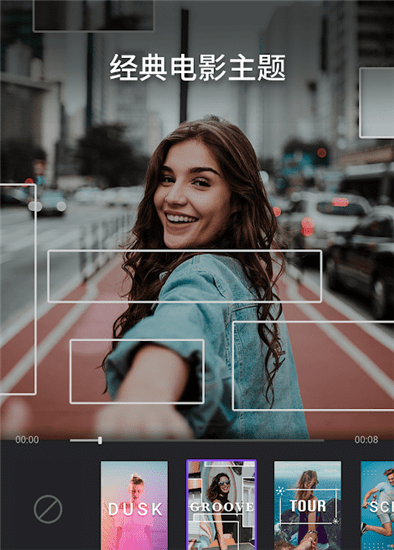The width and height of the screenshot is (394, 550).
Task: Seek to the middle of the timeline bar
Action: pos(196,440)
